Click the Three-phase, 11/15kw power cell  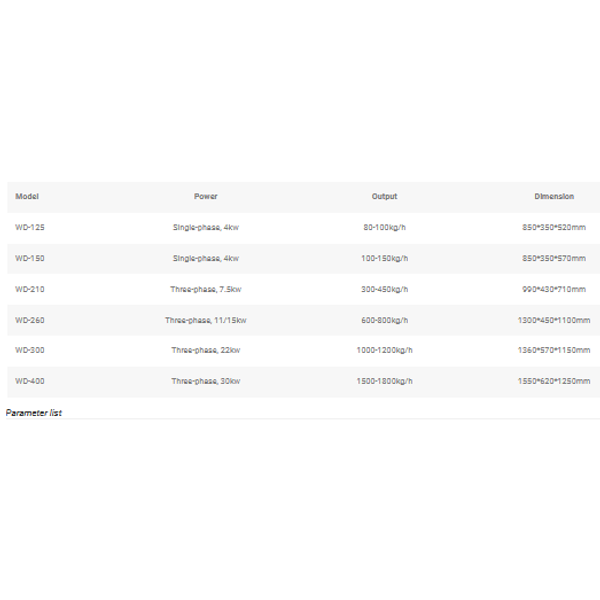pos(205,320)
